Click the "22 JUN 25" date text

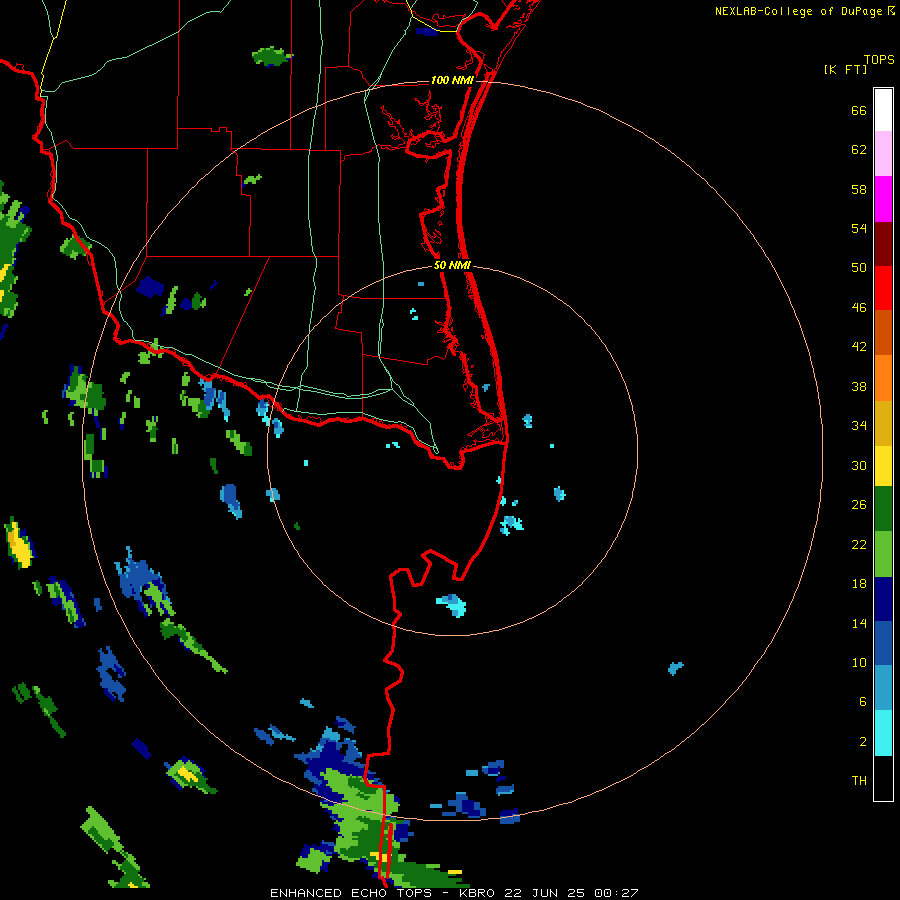pyautogui.click(x=546, y=893)
